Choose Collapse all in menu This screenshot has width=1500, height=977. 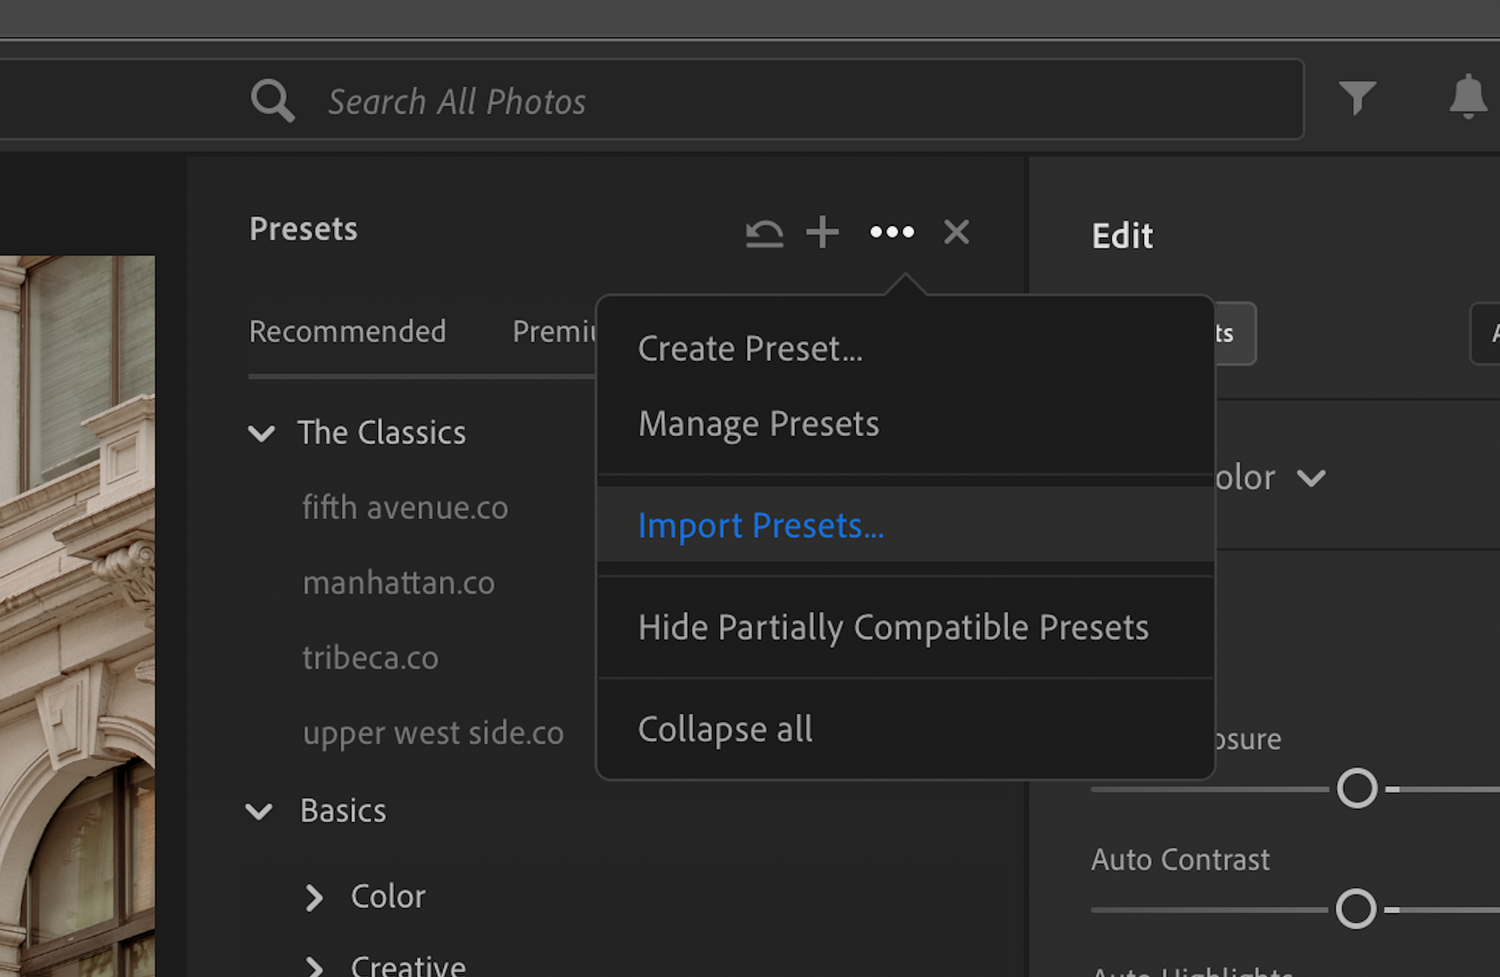(725, 730)
